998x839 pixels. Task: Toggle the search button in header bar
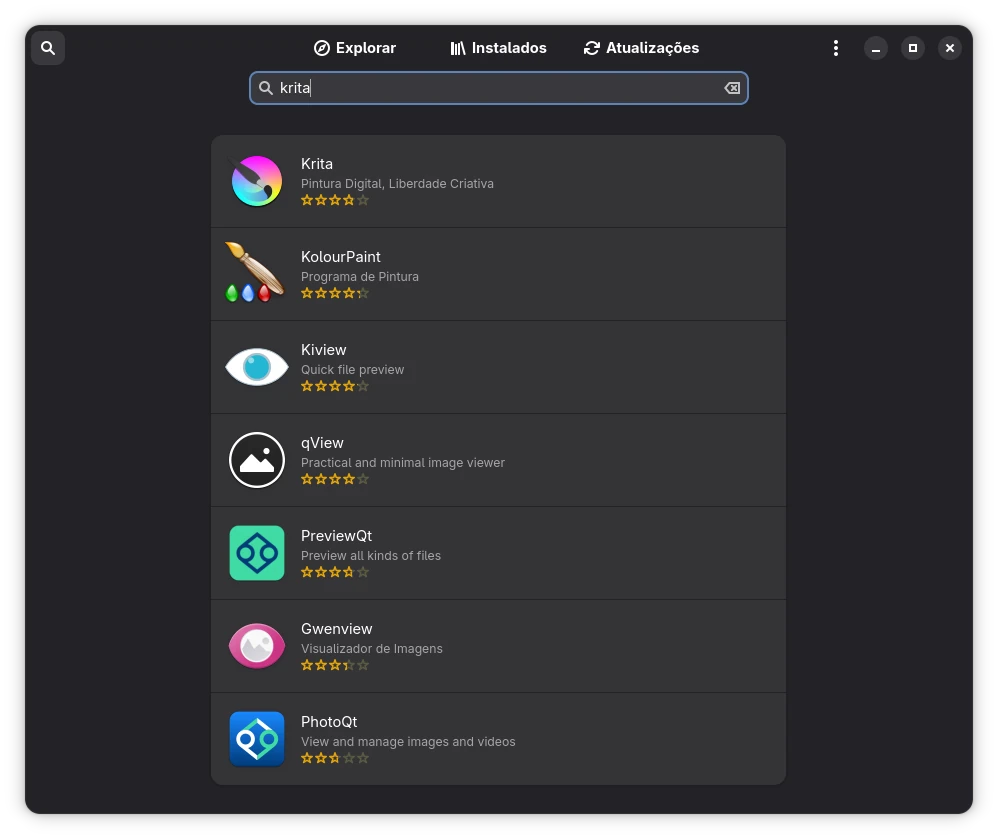coord(48,48)
